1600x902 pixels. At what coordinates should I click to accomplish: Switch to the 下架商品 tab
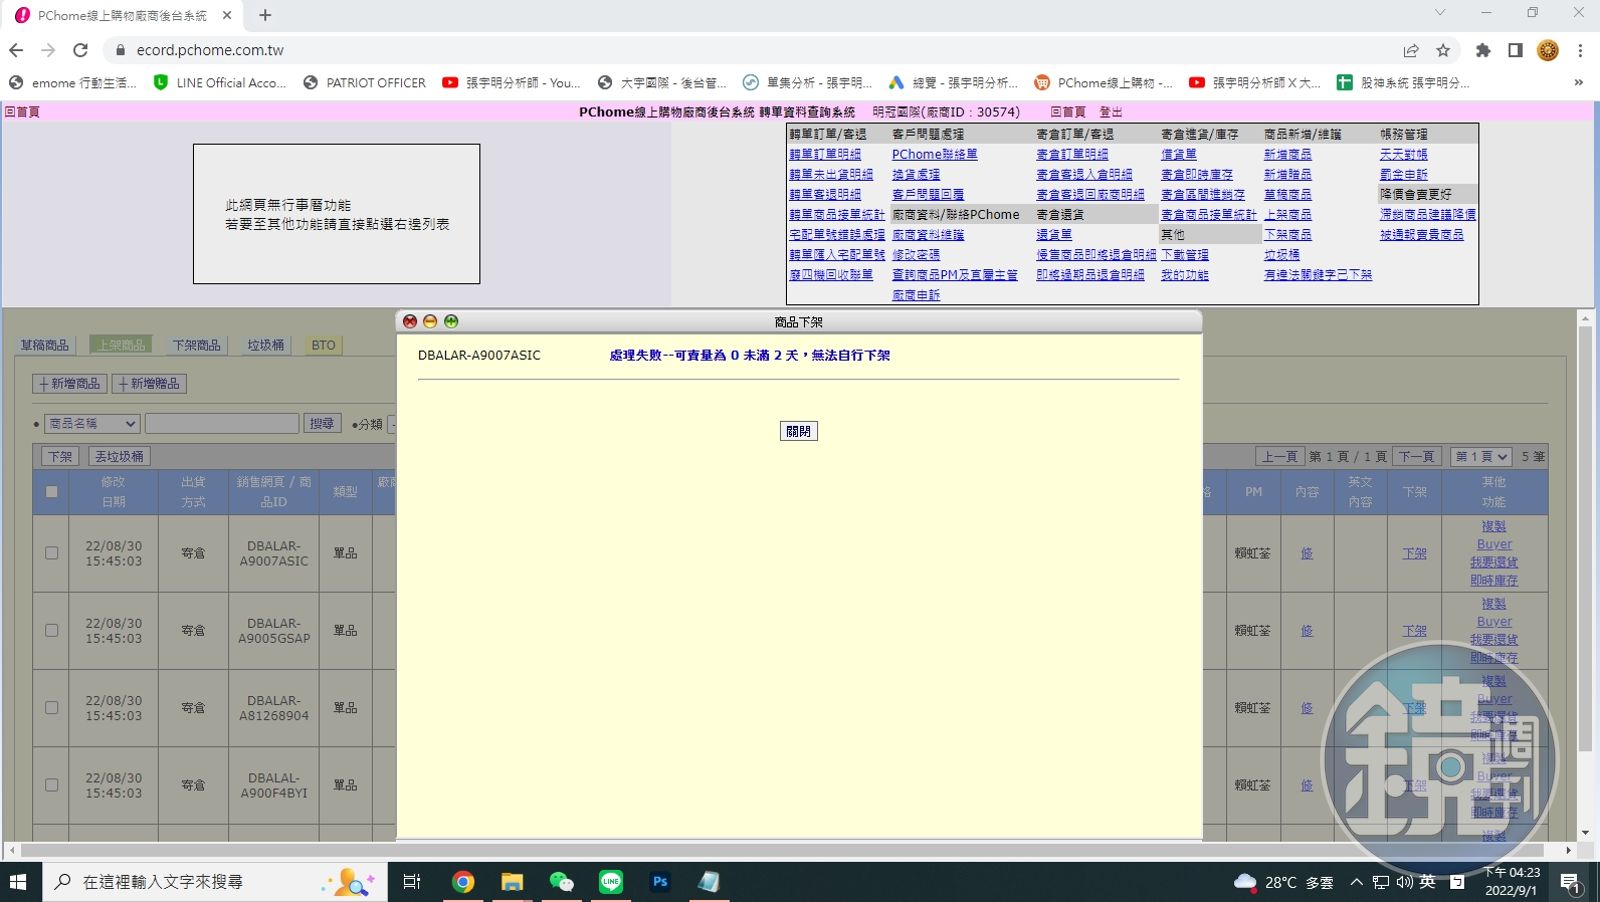pos(196,345)
